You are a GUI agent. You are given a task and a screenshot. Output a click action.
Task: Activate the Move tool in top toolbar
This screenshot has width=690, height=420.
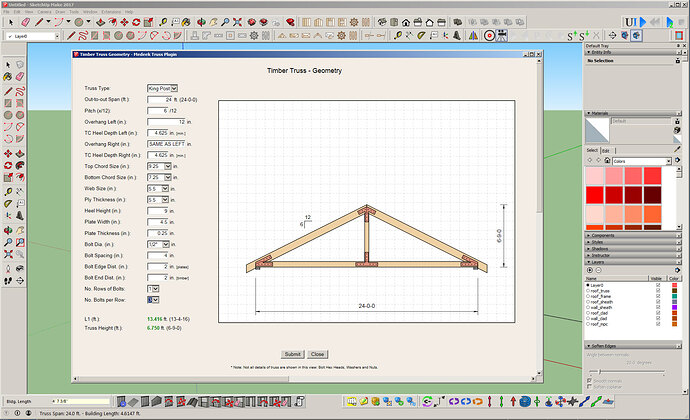click(x=125, y=22)
